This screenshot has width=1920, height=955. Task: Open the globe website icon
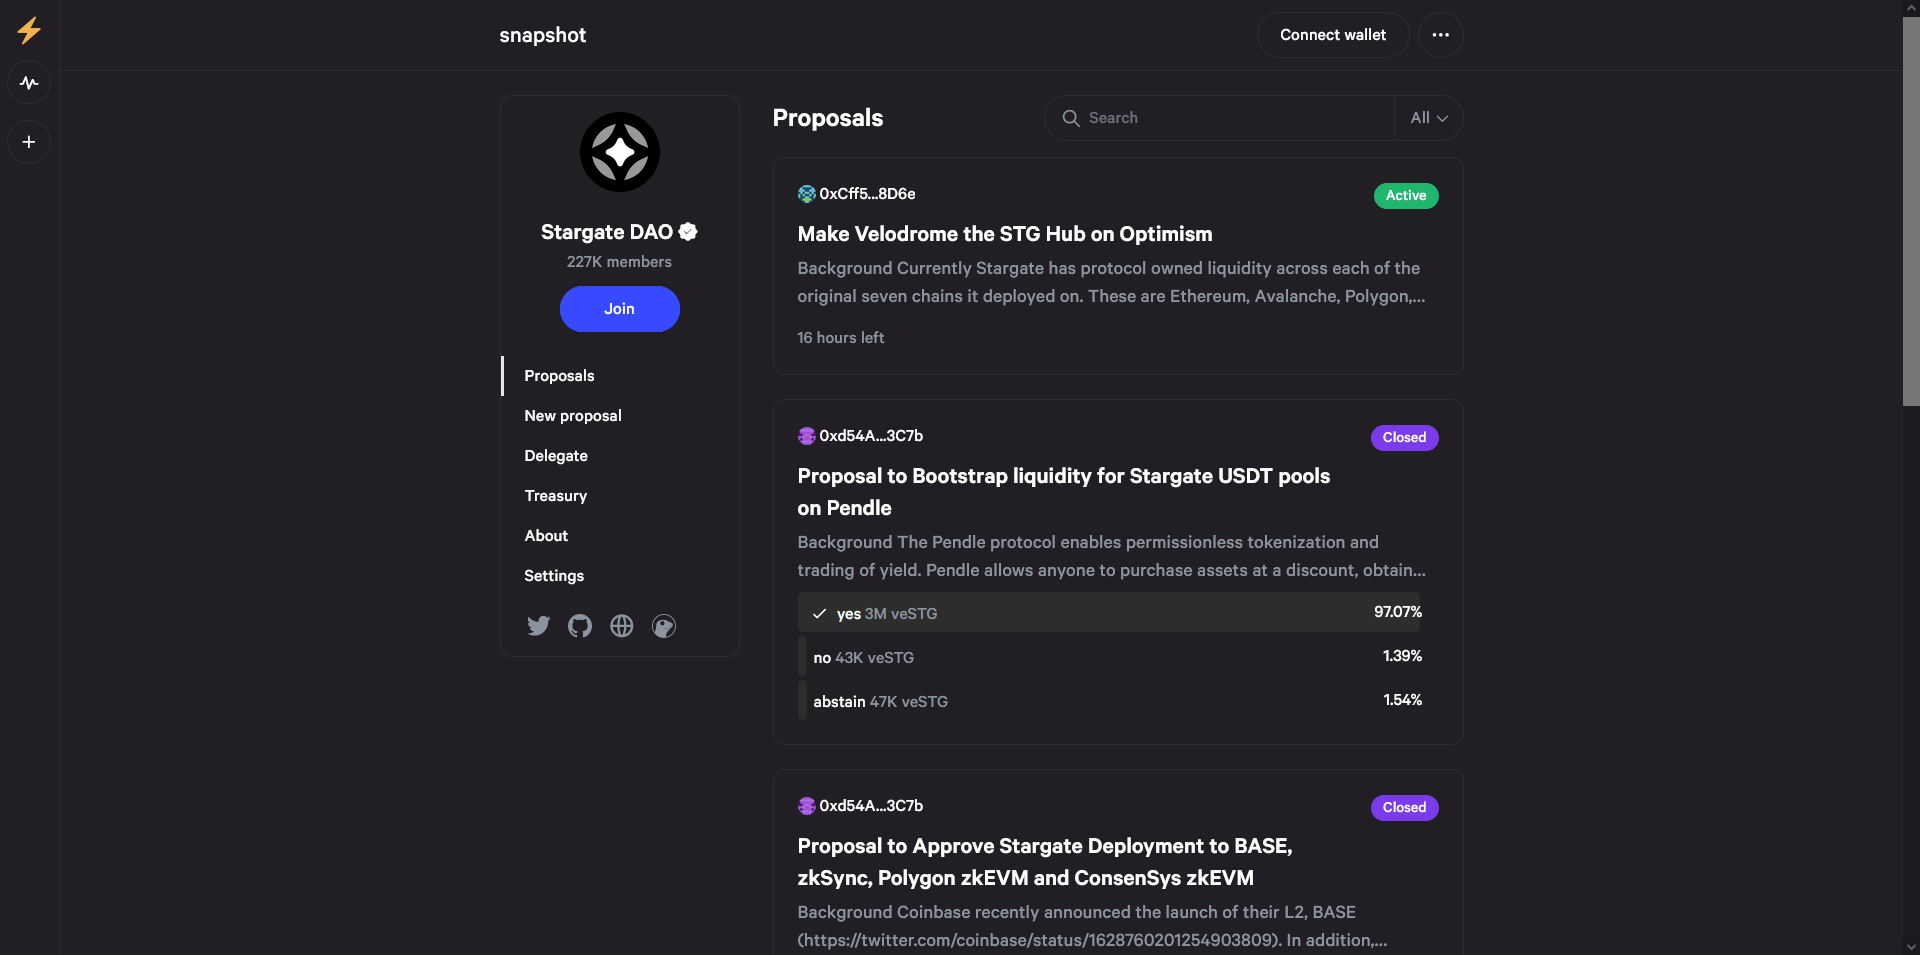click(x=622, y=626)
